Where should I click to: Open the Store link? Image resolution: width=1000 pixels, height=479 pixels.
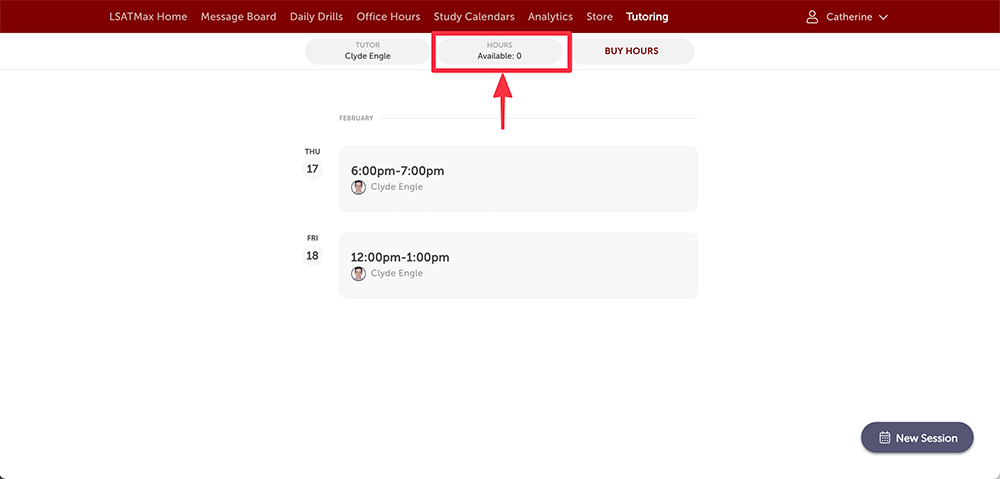click(599, 17)
